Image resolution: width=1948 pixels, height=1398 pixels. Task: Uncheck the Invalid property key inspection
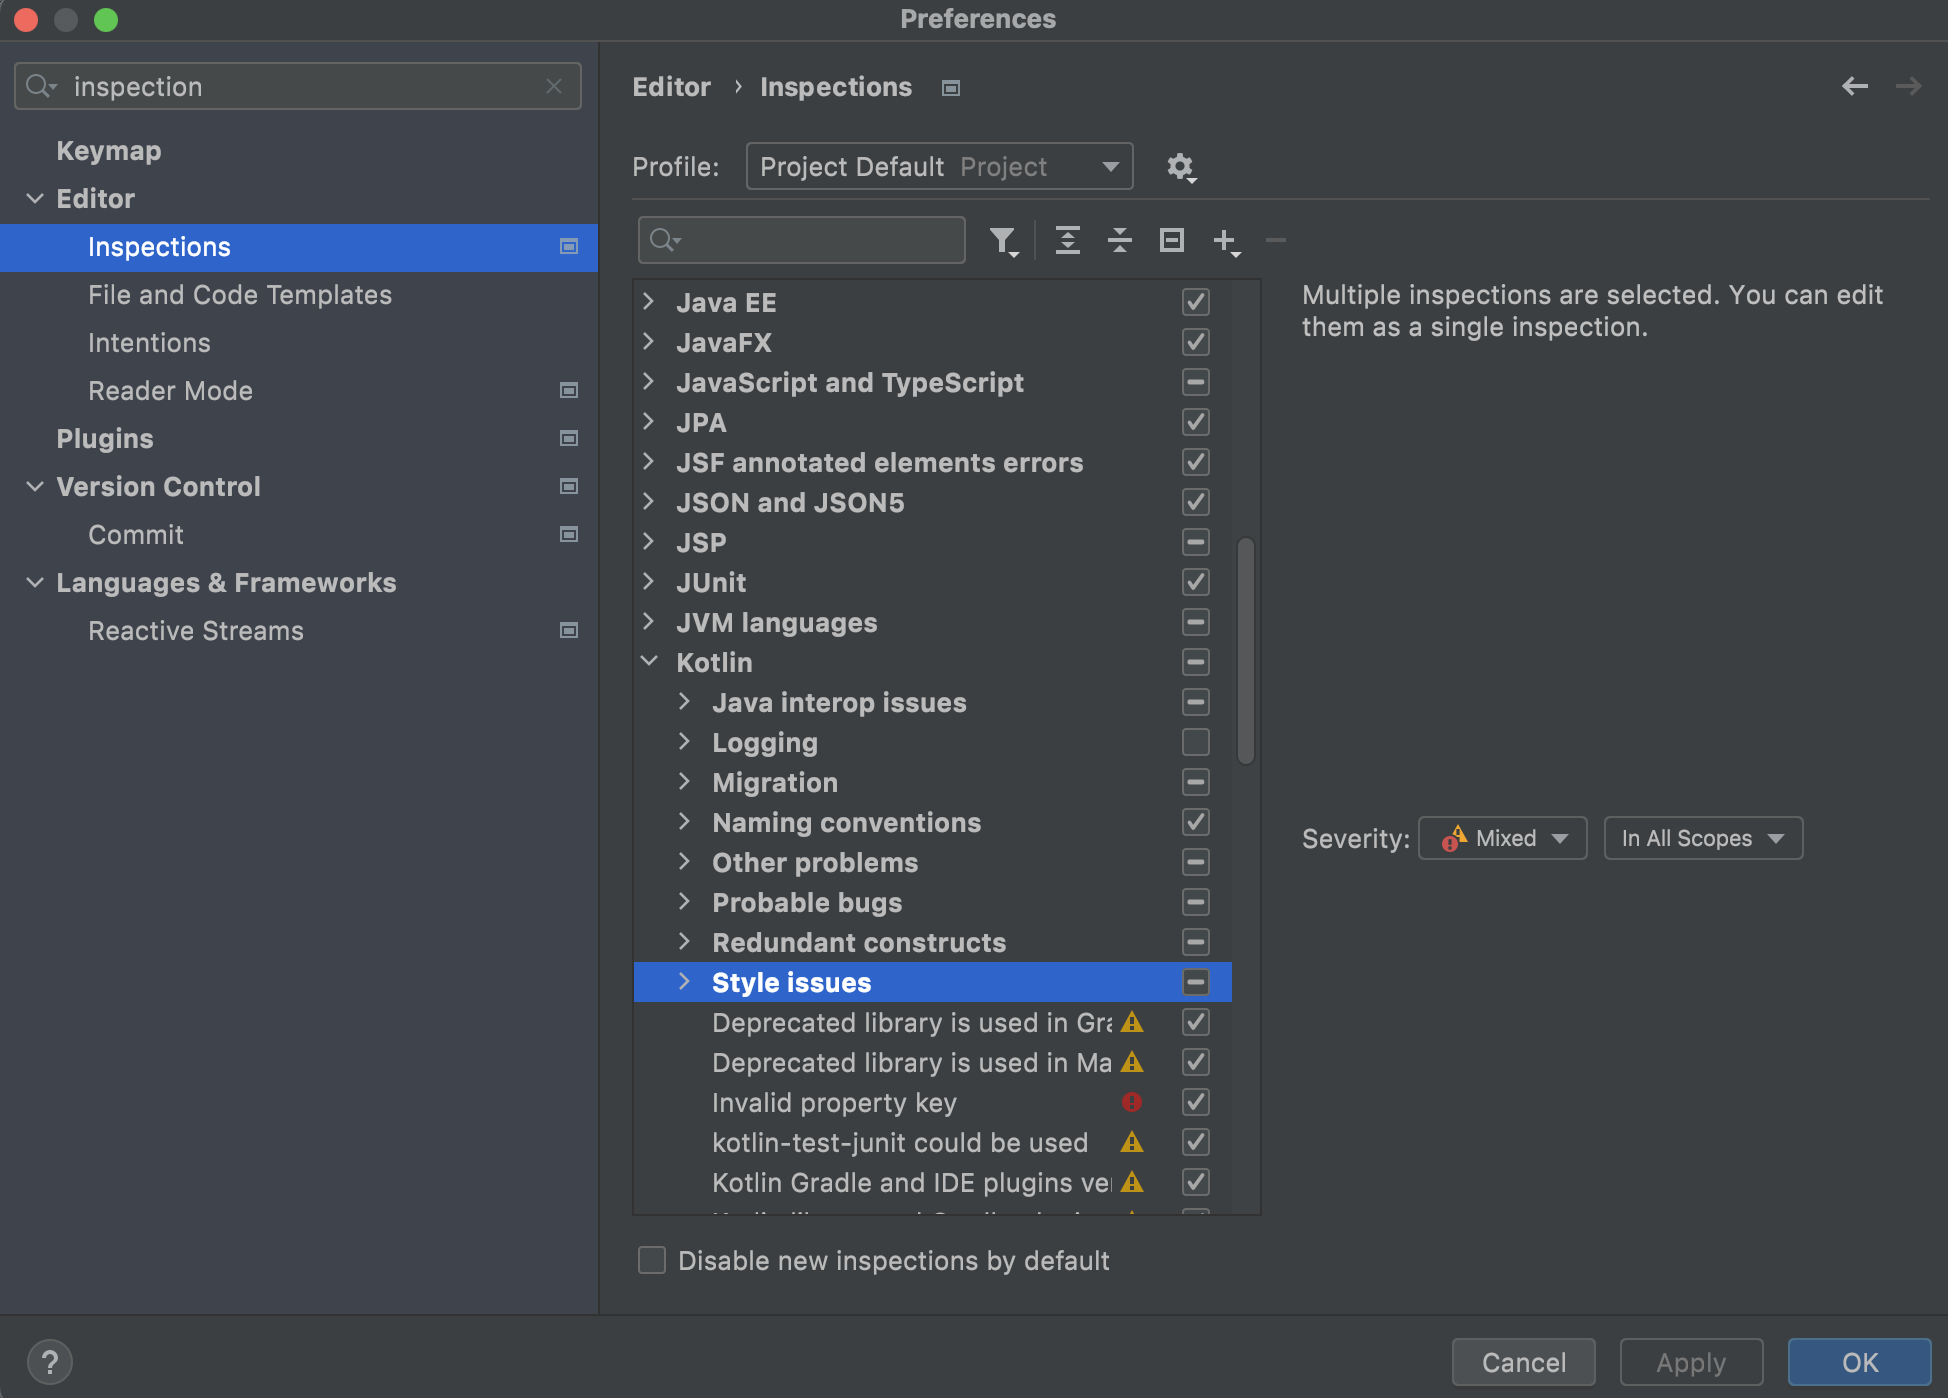point(1195,1102)
